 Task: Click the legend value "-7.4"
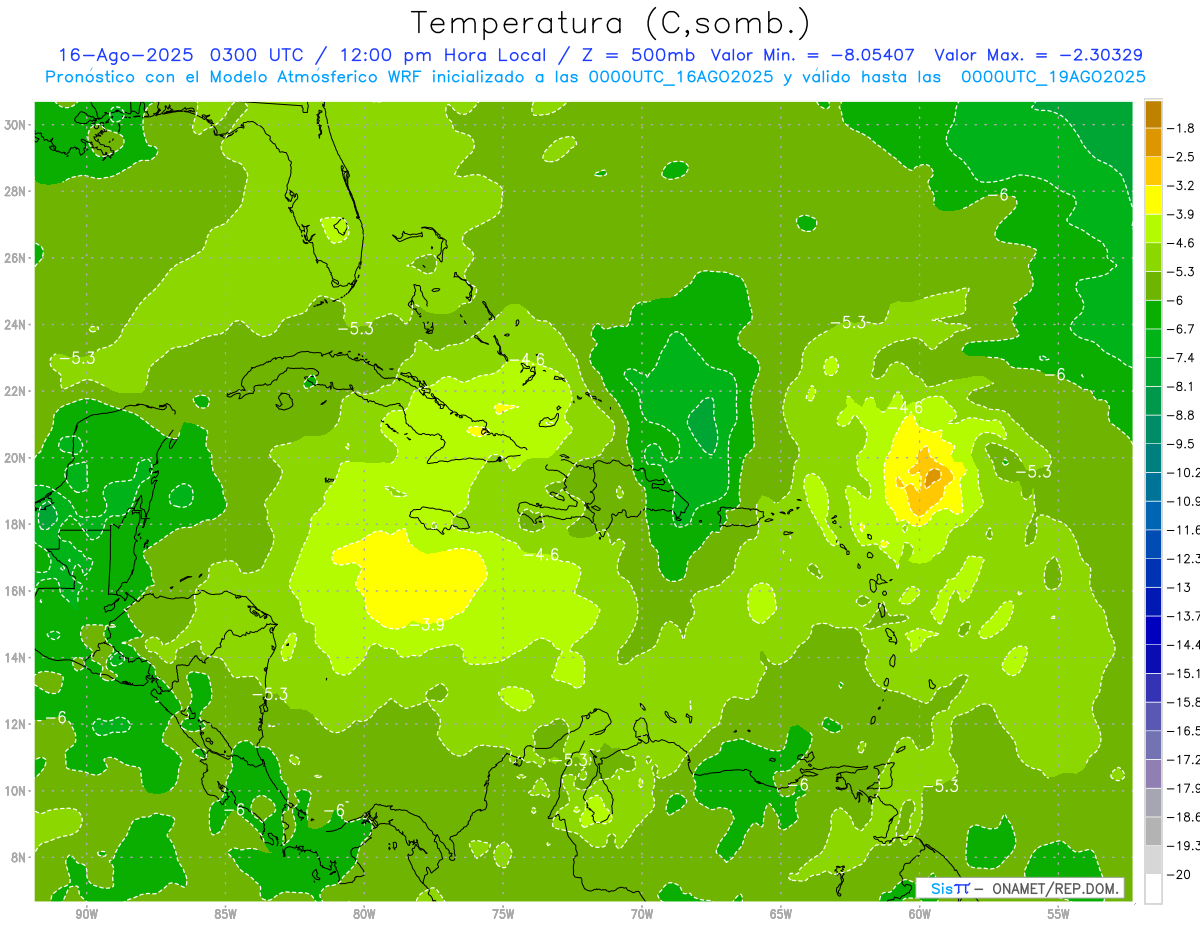pyautogui.click(x=1182, y=357)
